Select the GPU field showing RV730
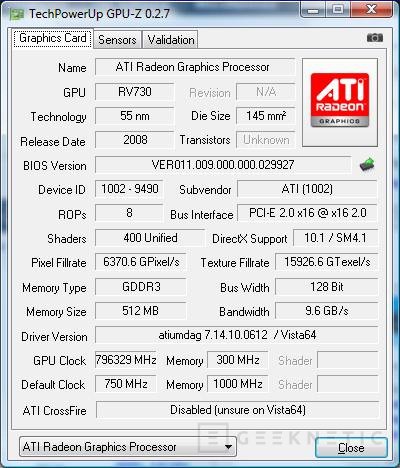This screenshot has width=400, height=468. 135,92
